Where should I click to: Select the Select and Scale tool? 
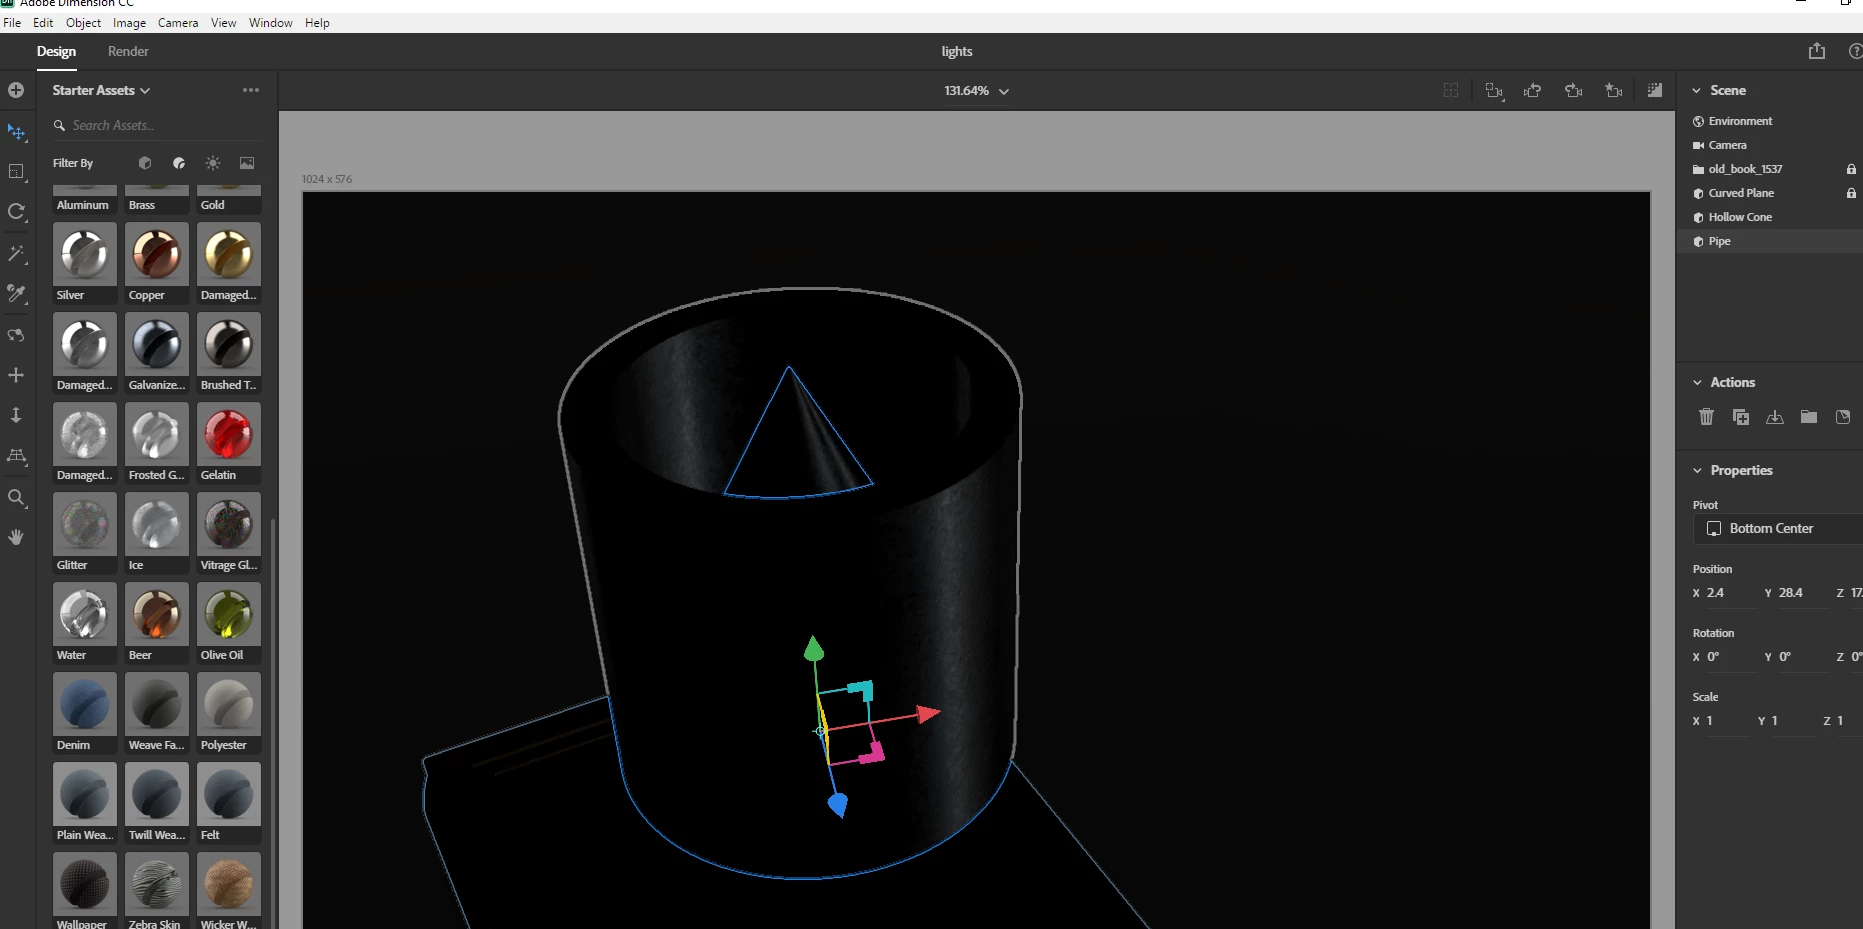pos(16,172)
